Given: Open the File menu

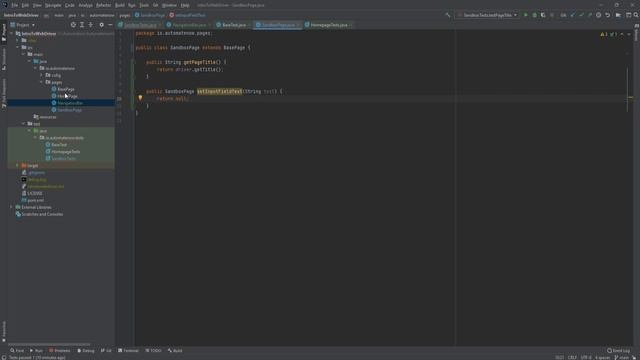Looking at the screenshot, I should [15, 5].
